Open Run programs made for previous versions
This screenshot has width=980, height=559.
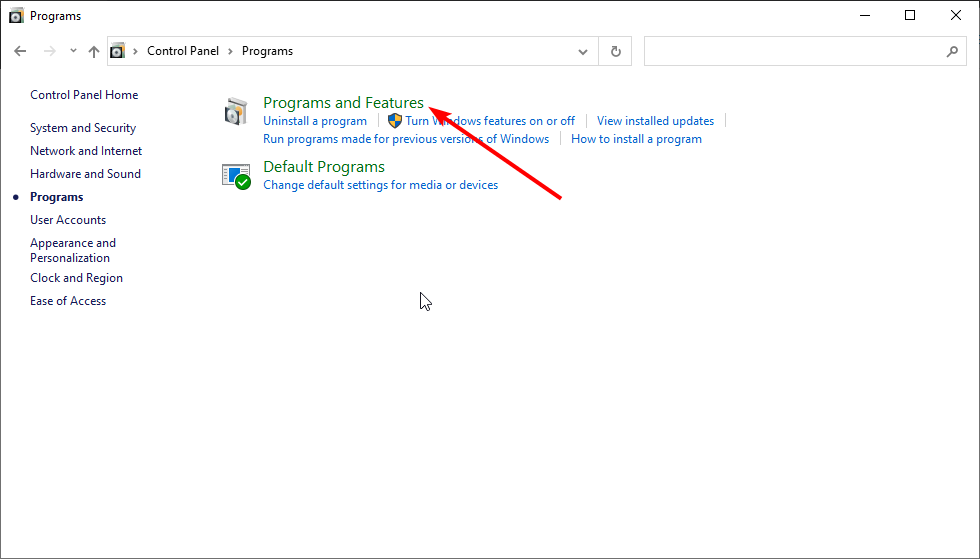[406, 139]
